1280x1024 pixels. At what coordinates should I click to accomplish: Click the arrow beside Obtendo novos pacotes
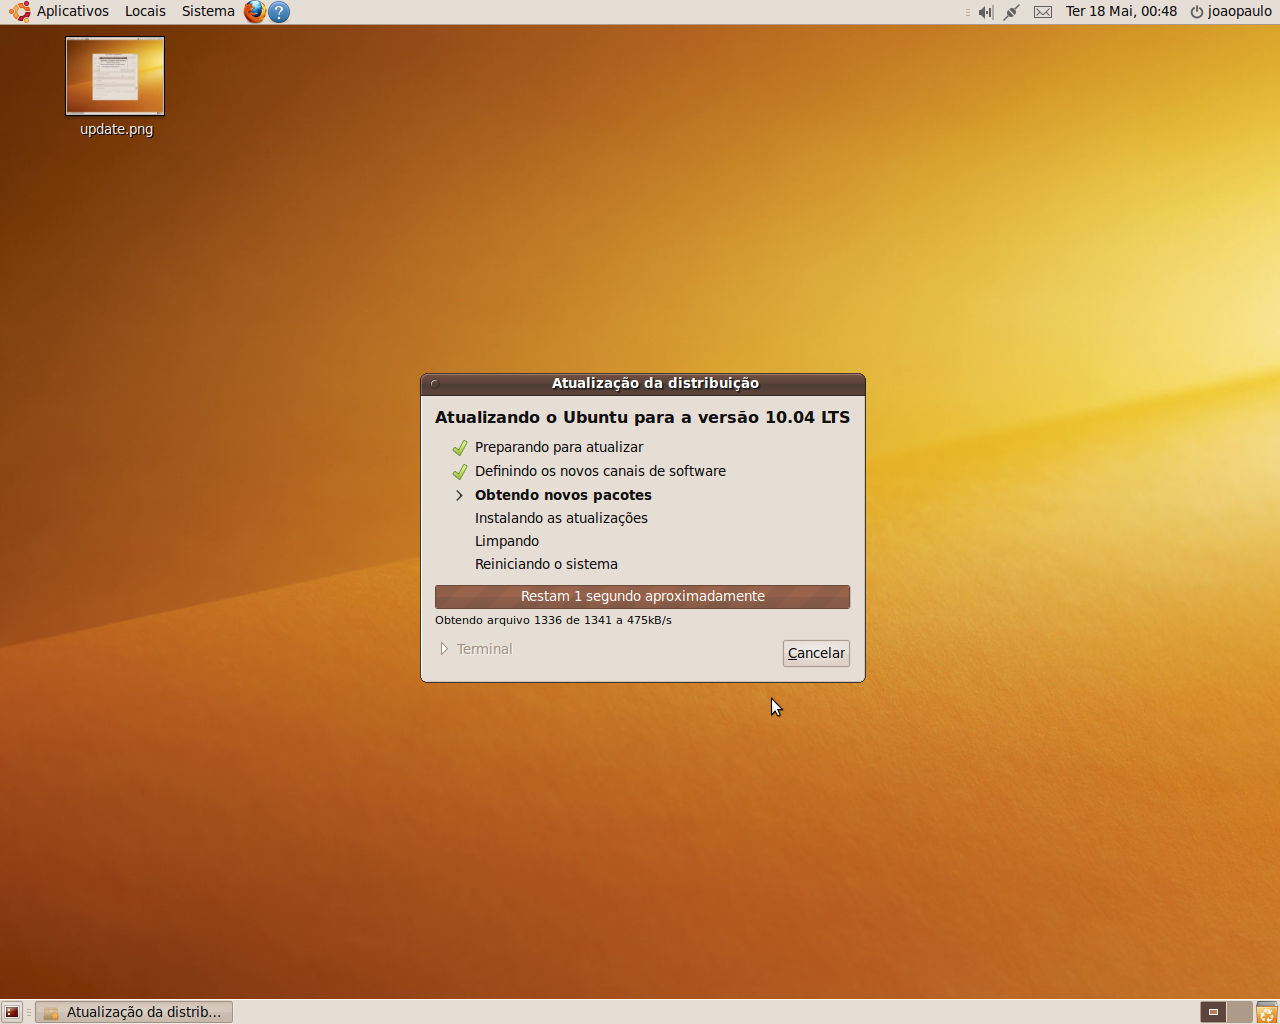click(x=460, y=496)
